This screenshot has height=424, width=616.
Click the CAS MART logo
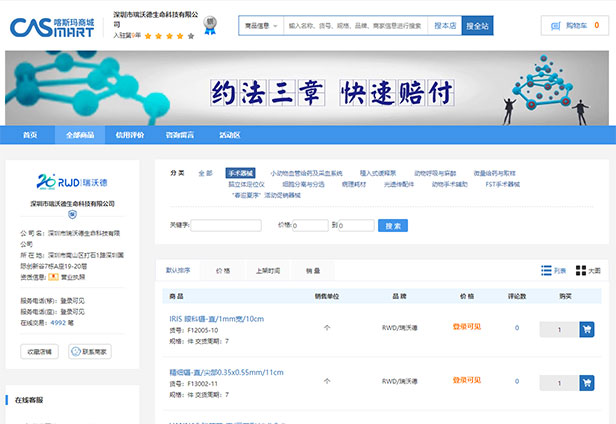coord(51,25)
